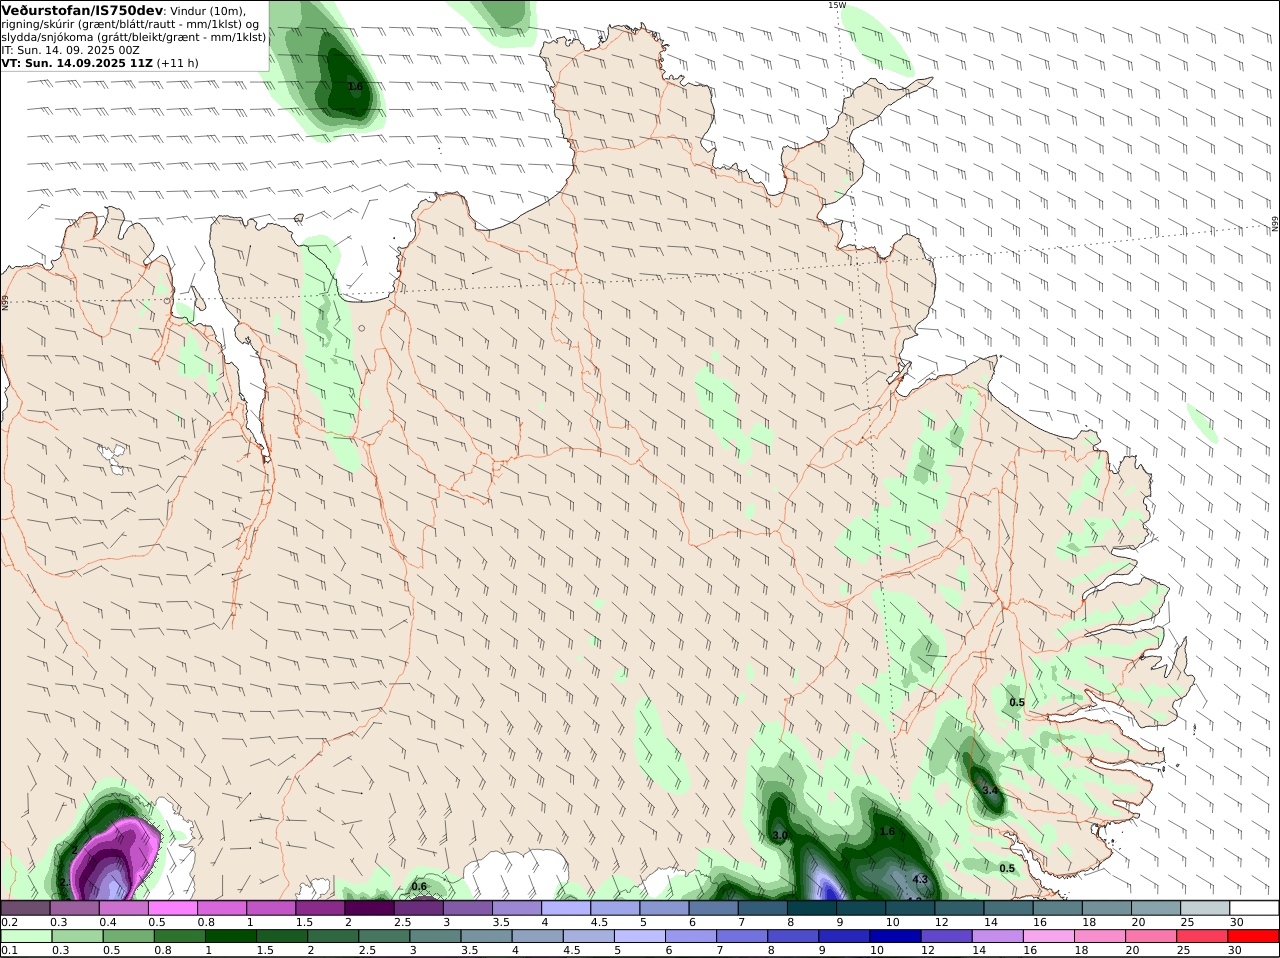This screenshot has width=1280, height=958.
Task: Pick the light pink 16 swatch, lower legend row
Action: (1048, 937)
